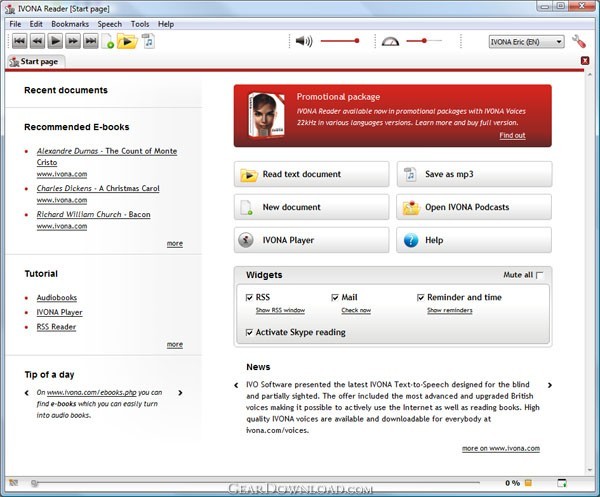Go to next news item
The image size is (600, 497).
click(x=550, y=385)
